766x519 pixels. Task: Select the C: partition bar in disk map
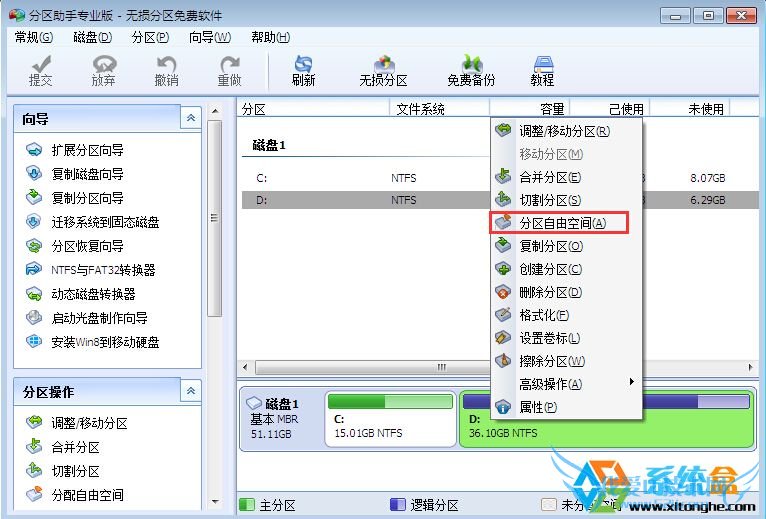390,419
